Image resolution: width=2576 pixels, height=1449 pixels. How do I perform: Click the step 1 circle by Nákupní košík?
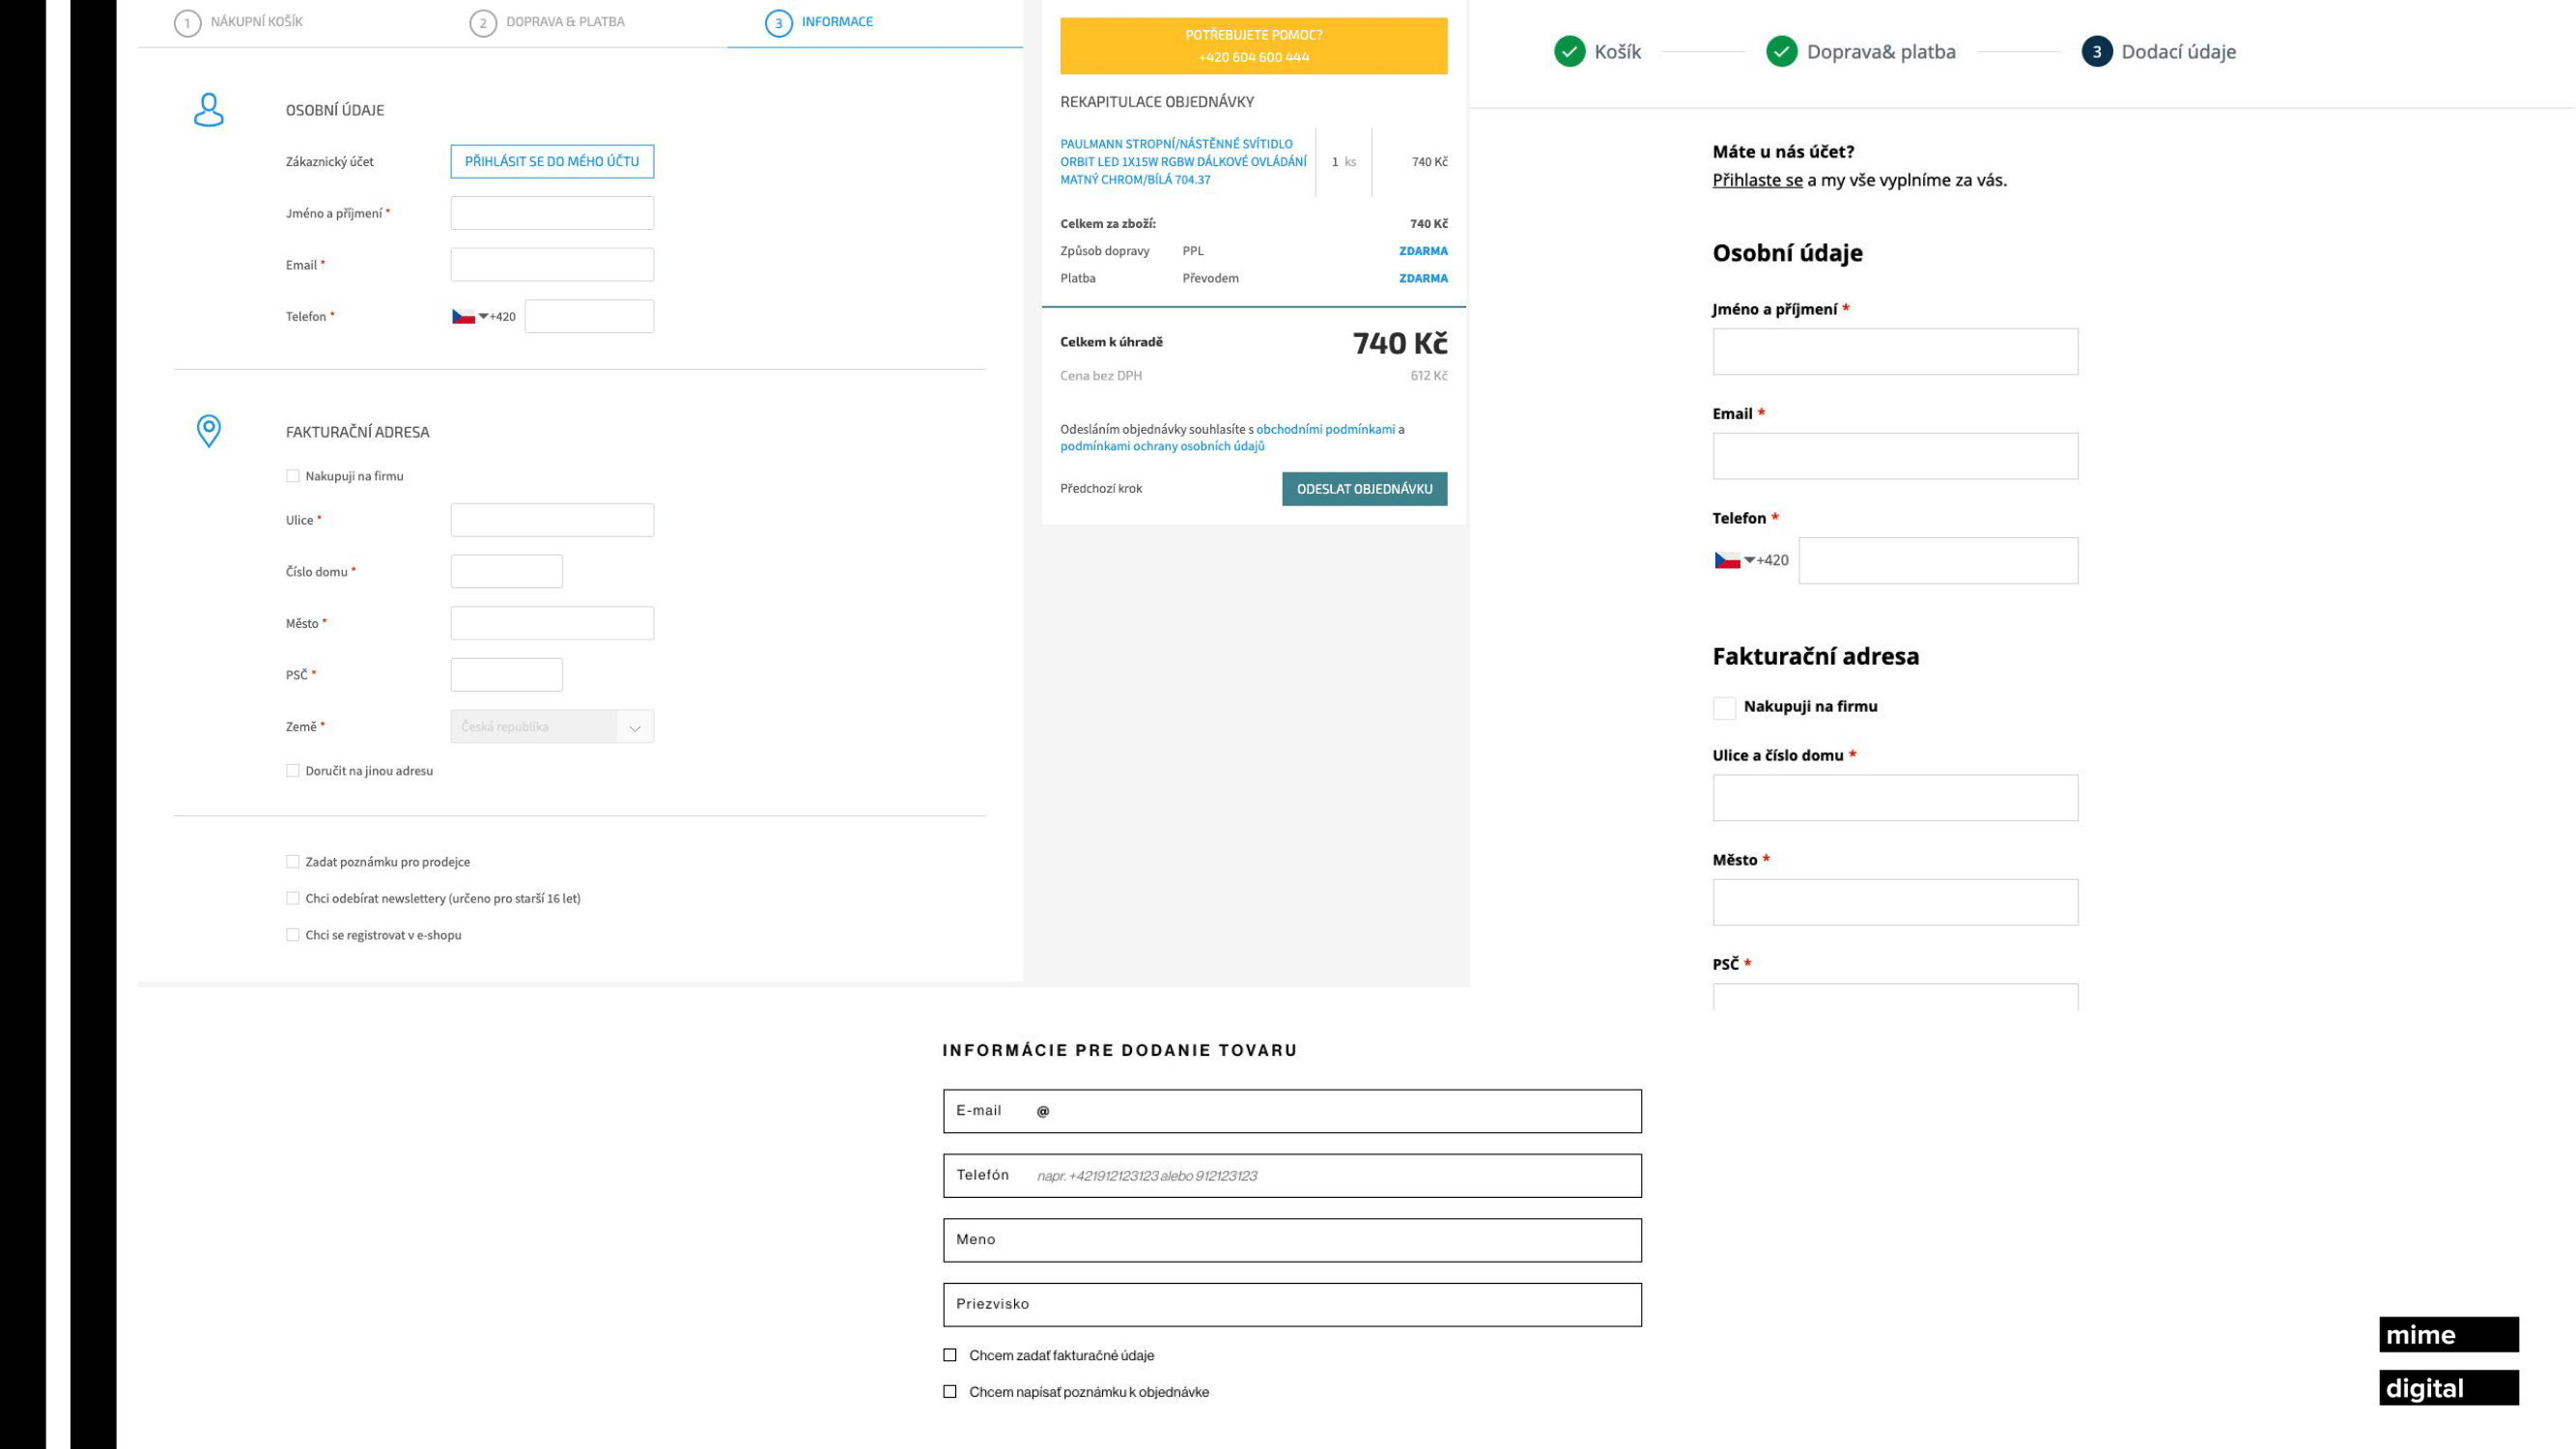187,23
